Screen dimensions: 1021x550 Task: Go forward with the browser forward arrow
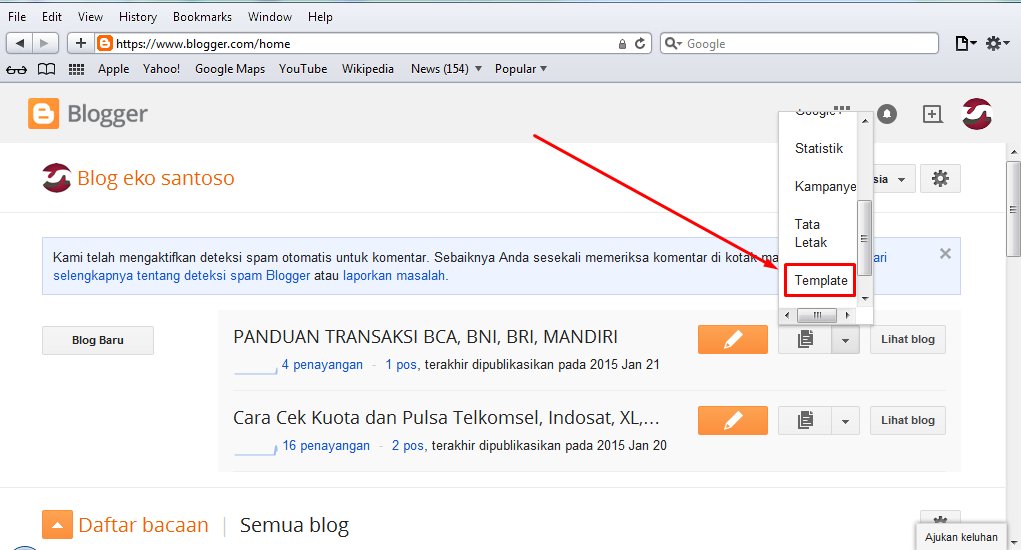(45, 44)
